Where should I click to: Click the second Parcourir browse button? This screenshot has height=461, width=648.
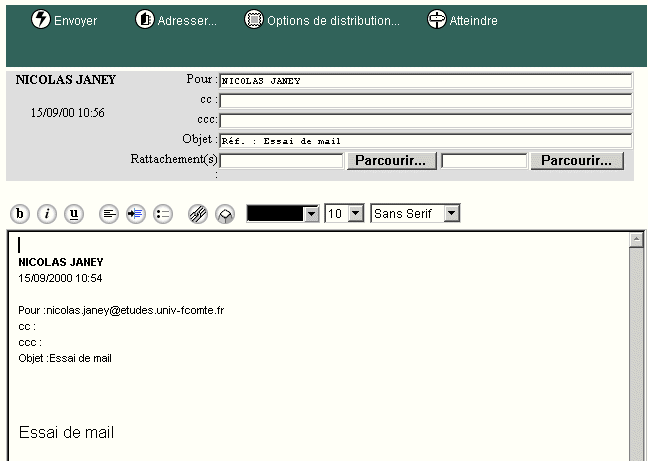point(577,161)
